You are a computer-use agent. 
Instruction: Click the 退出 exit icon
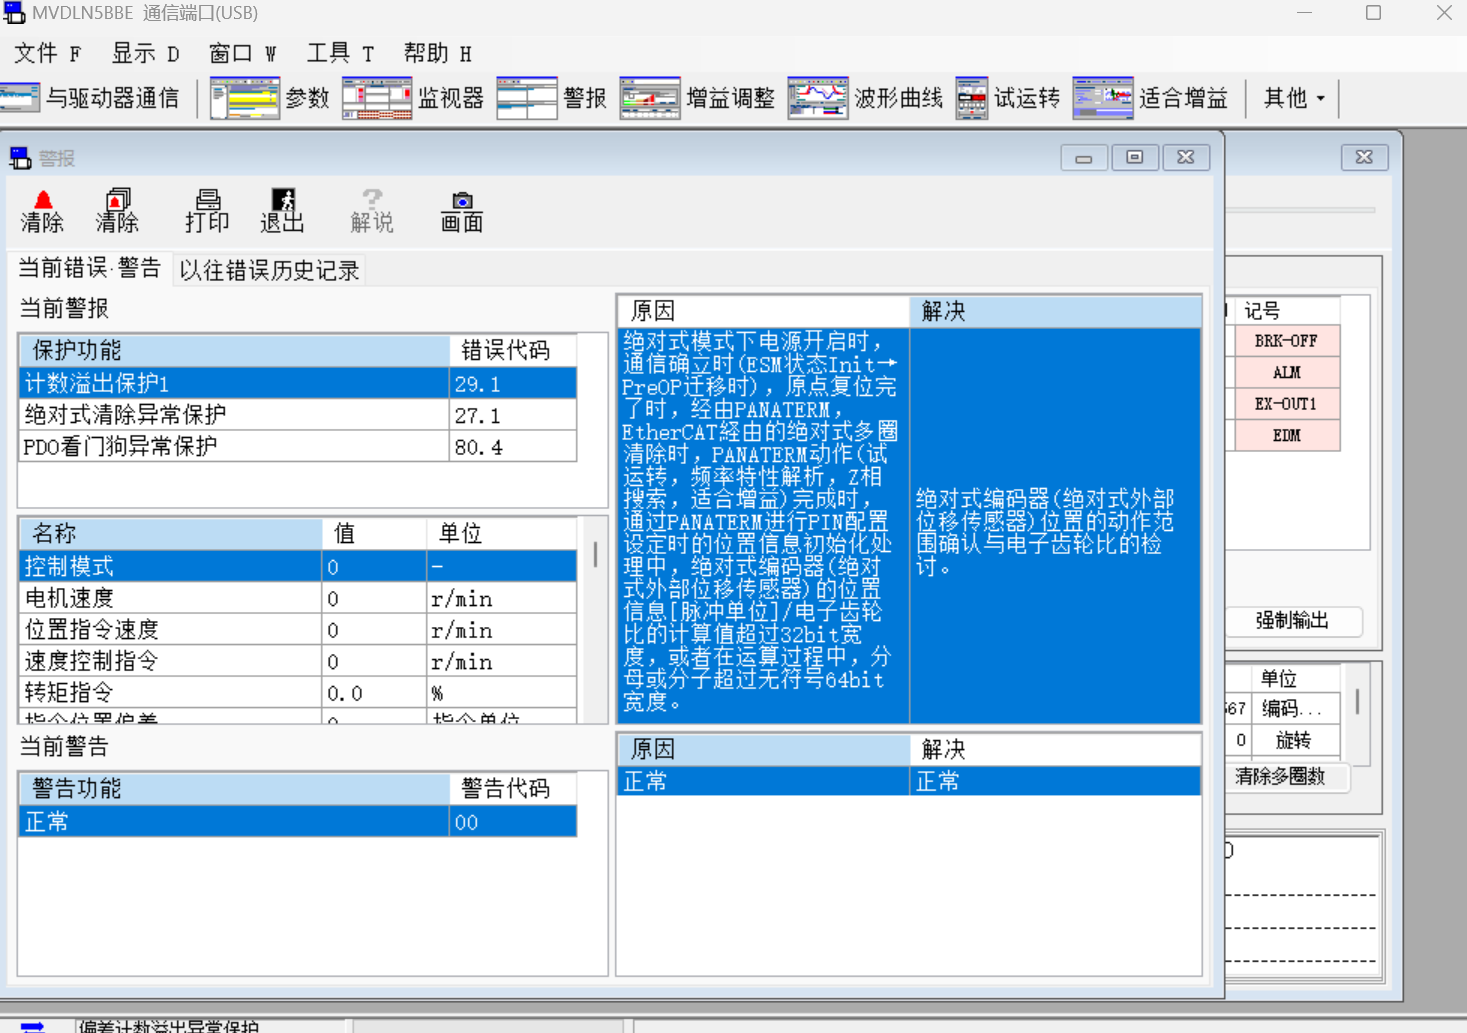pyautogui.click(x=282, y=211)
